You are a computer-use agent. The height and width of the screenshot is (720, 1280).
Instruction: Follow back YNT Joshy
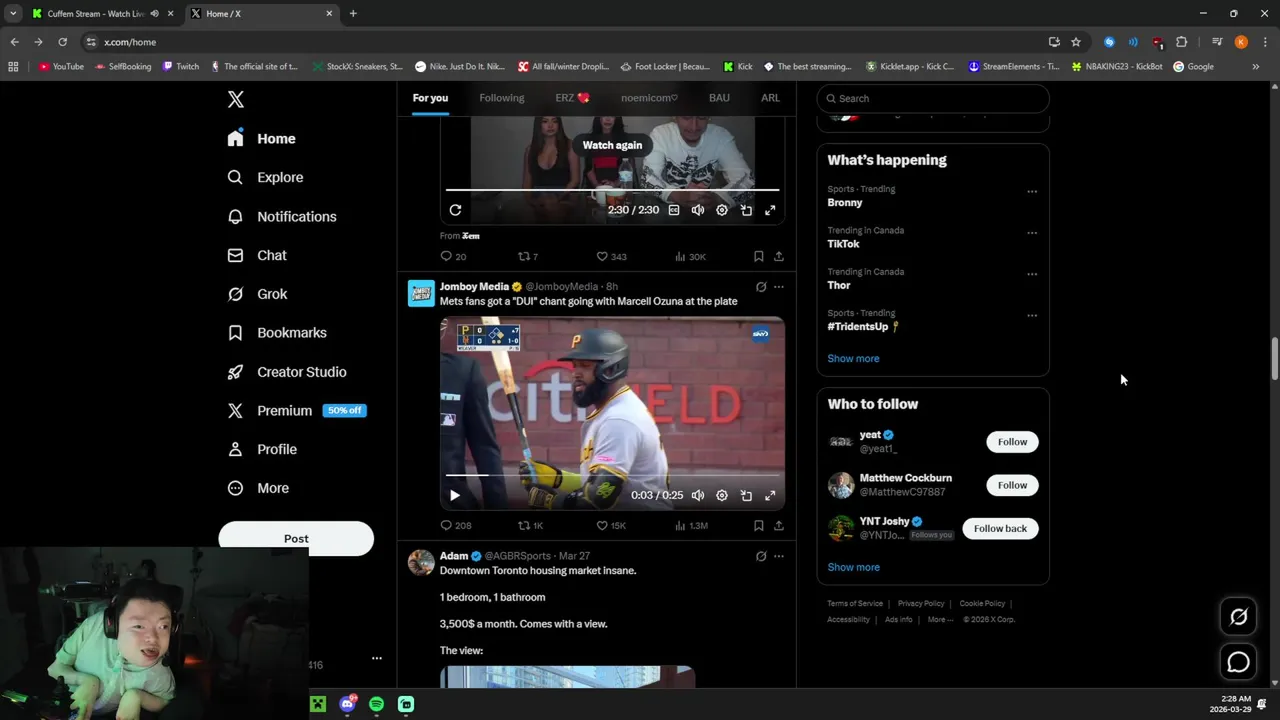pyautogui.click(x=1000, y=528)
